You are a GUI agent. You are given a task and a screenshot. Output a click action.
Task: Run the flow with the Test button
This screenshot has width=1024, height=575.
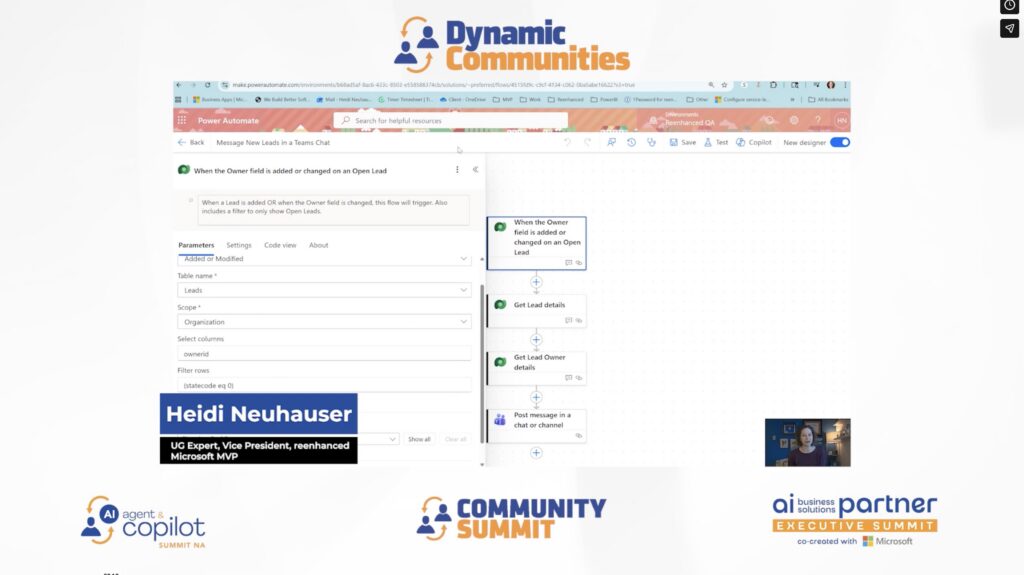(716, 142)
